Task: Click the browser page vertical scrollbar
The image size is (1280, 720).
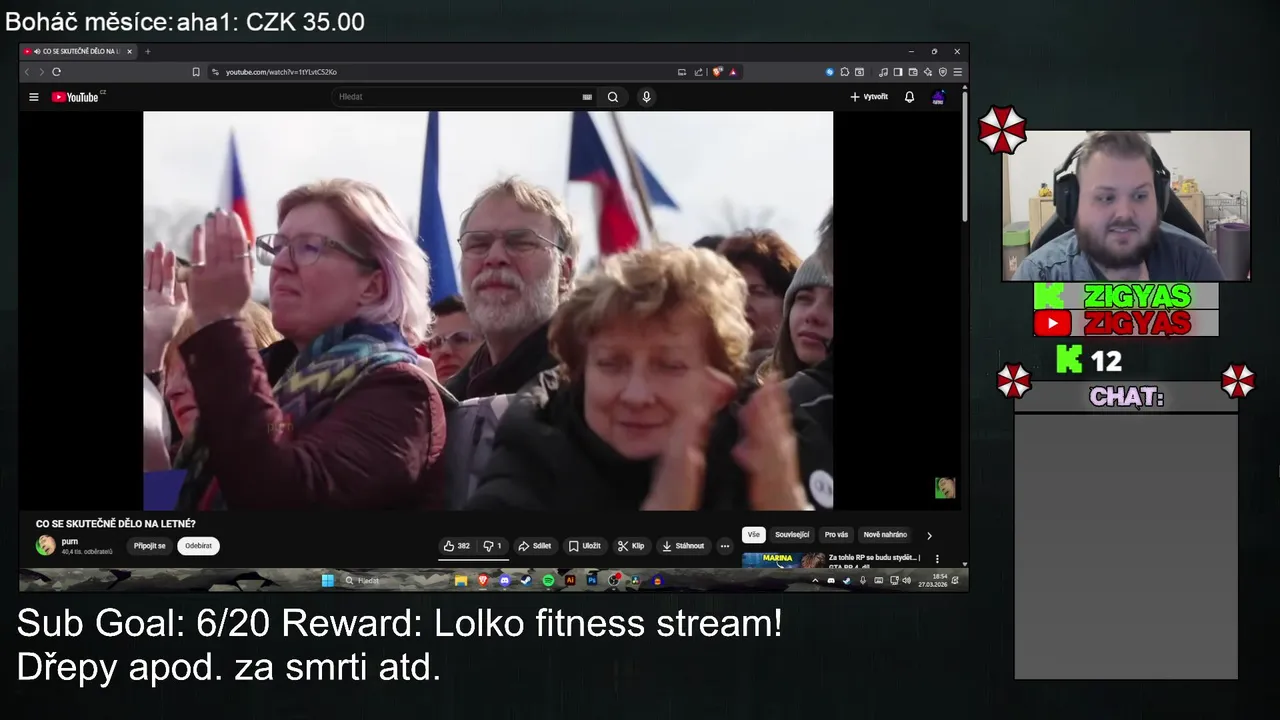Action: tap(964, 155)
